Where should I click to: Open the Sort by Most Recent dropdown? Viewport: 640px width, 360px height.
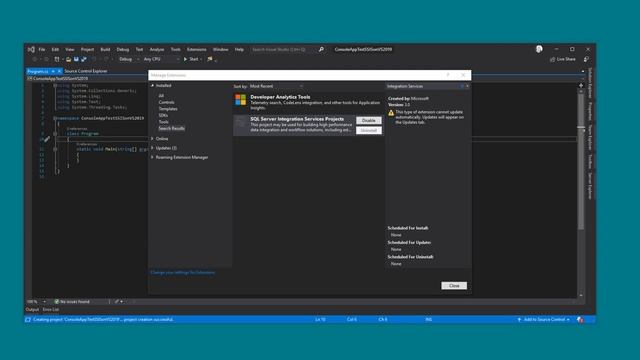(276, 86)
